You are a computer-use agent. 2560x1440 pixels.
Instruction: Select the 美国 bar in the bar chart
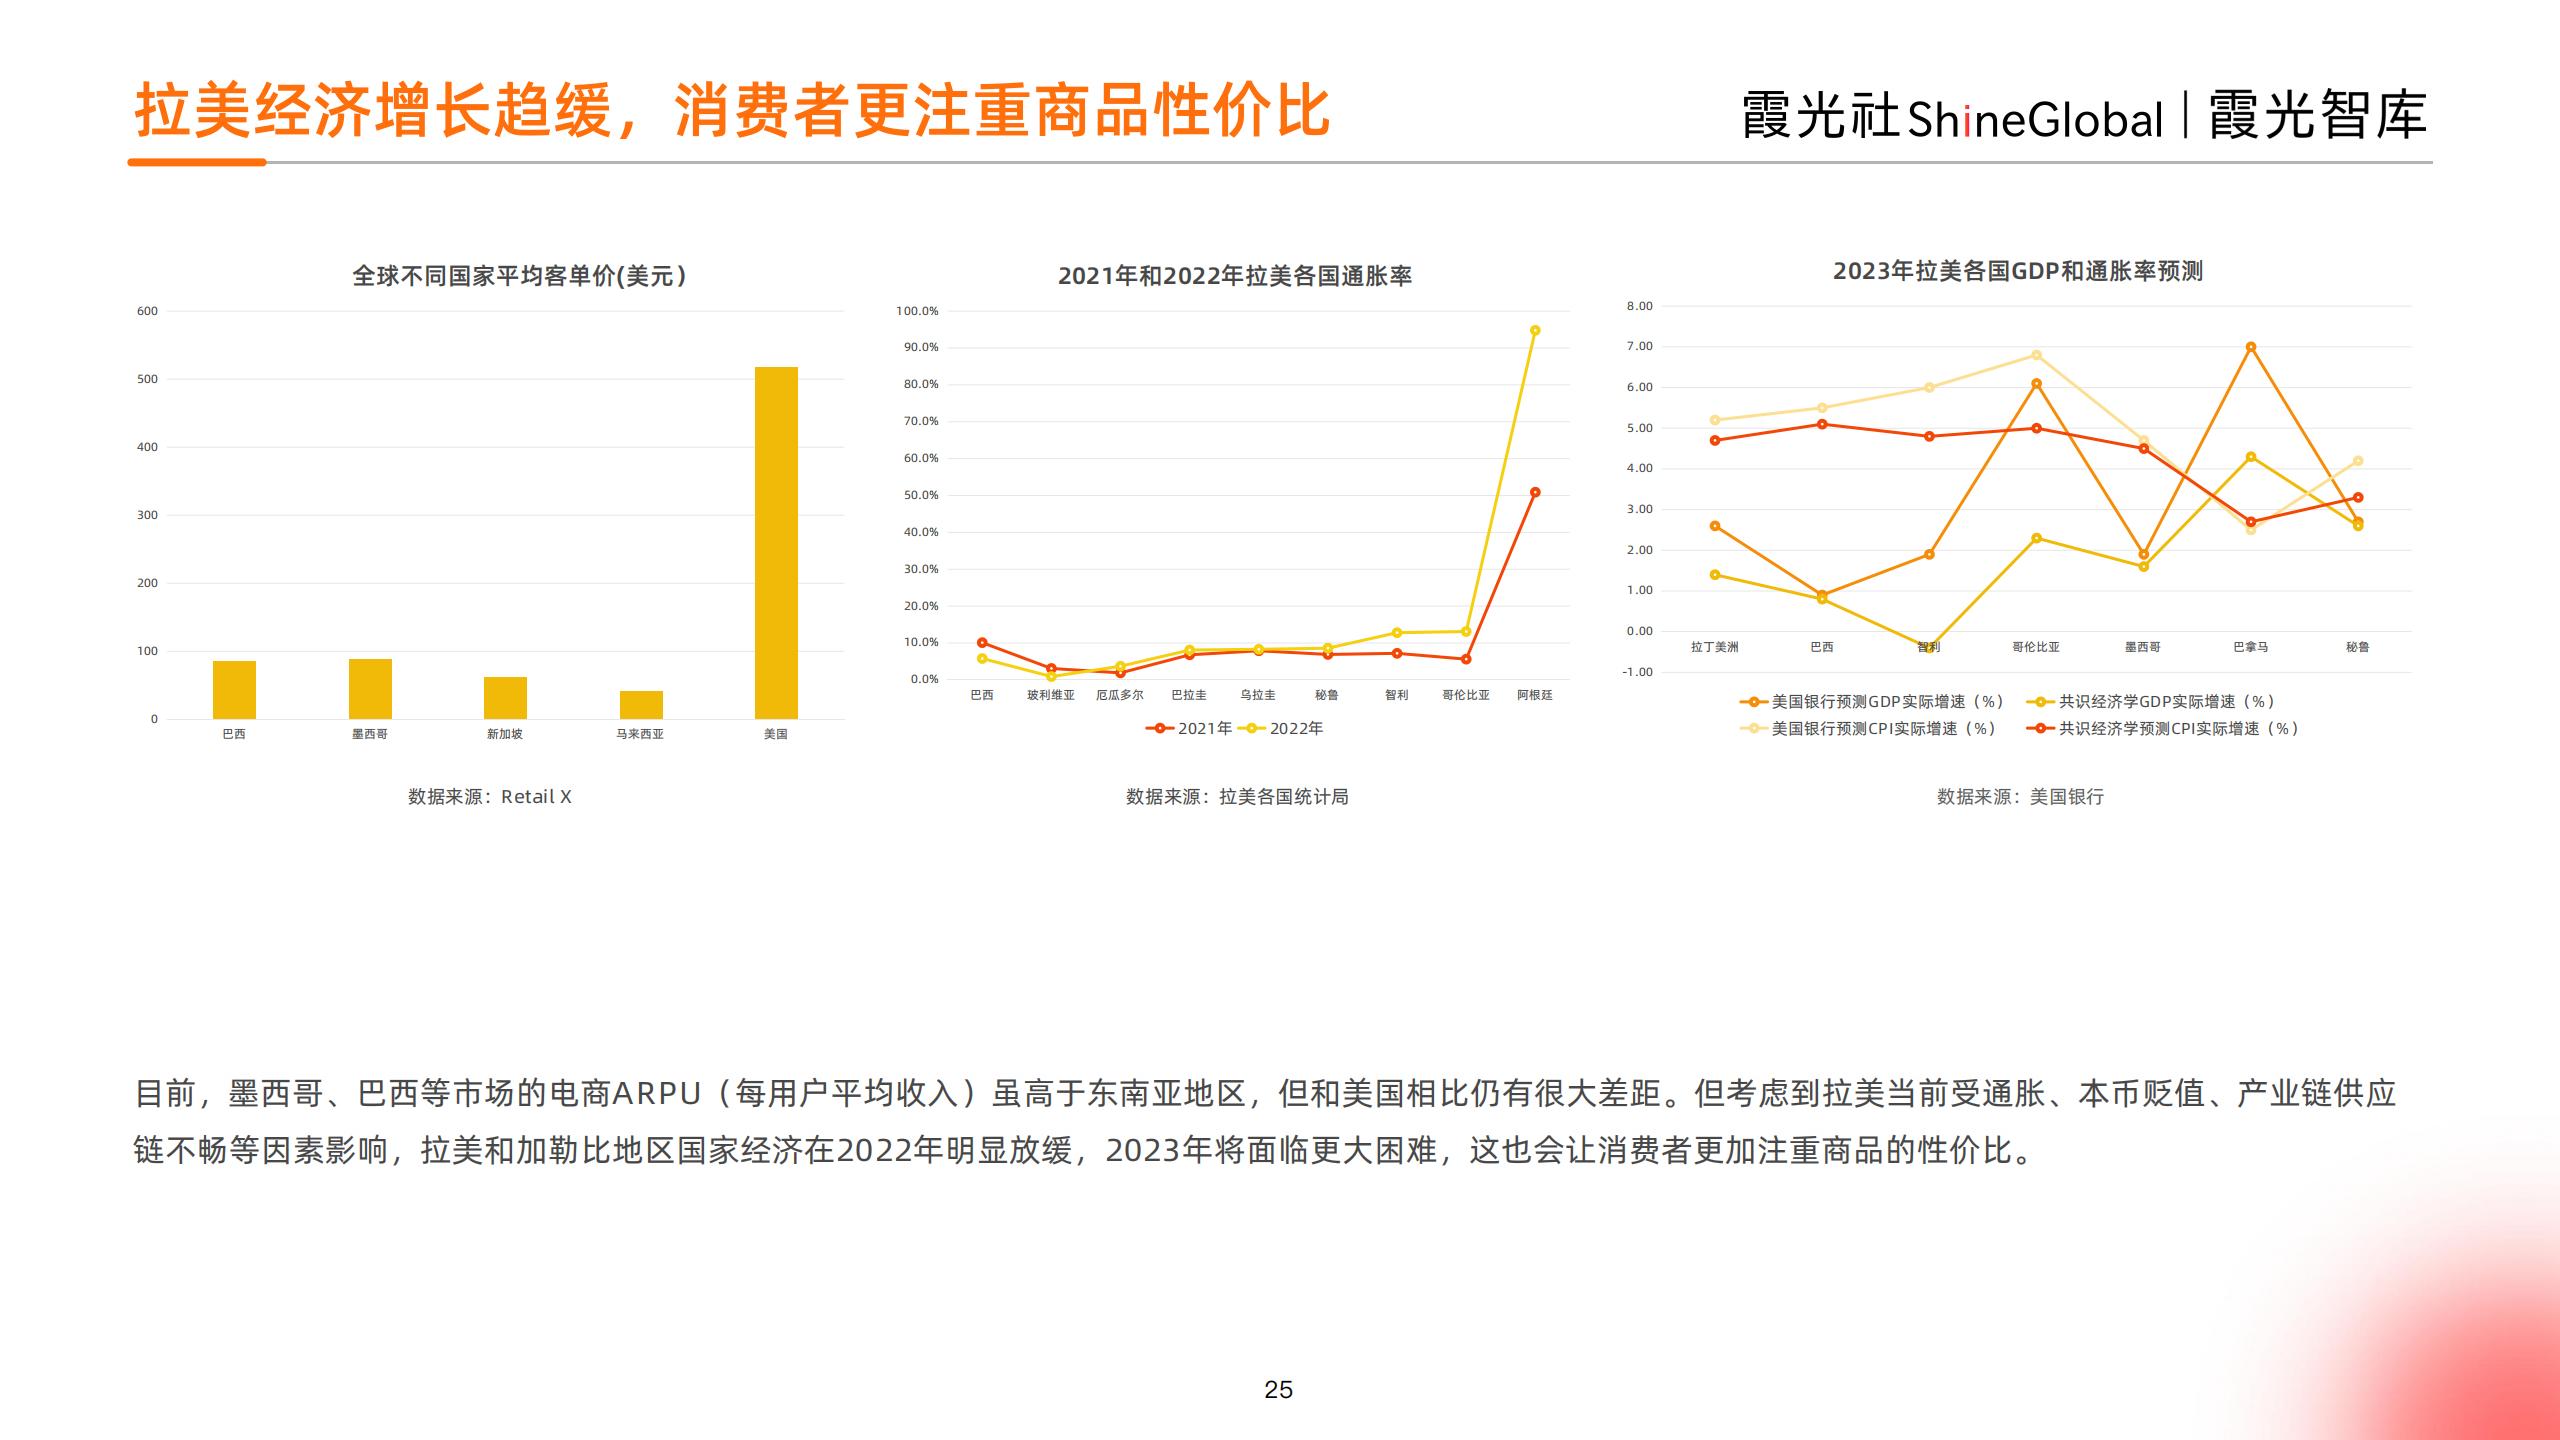(776, 543)
